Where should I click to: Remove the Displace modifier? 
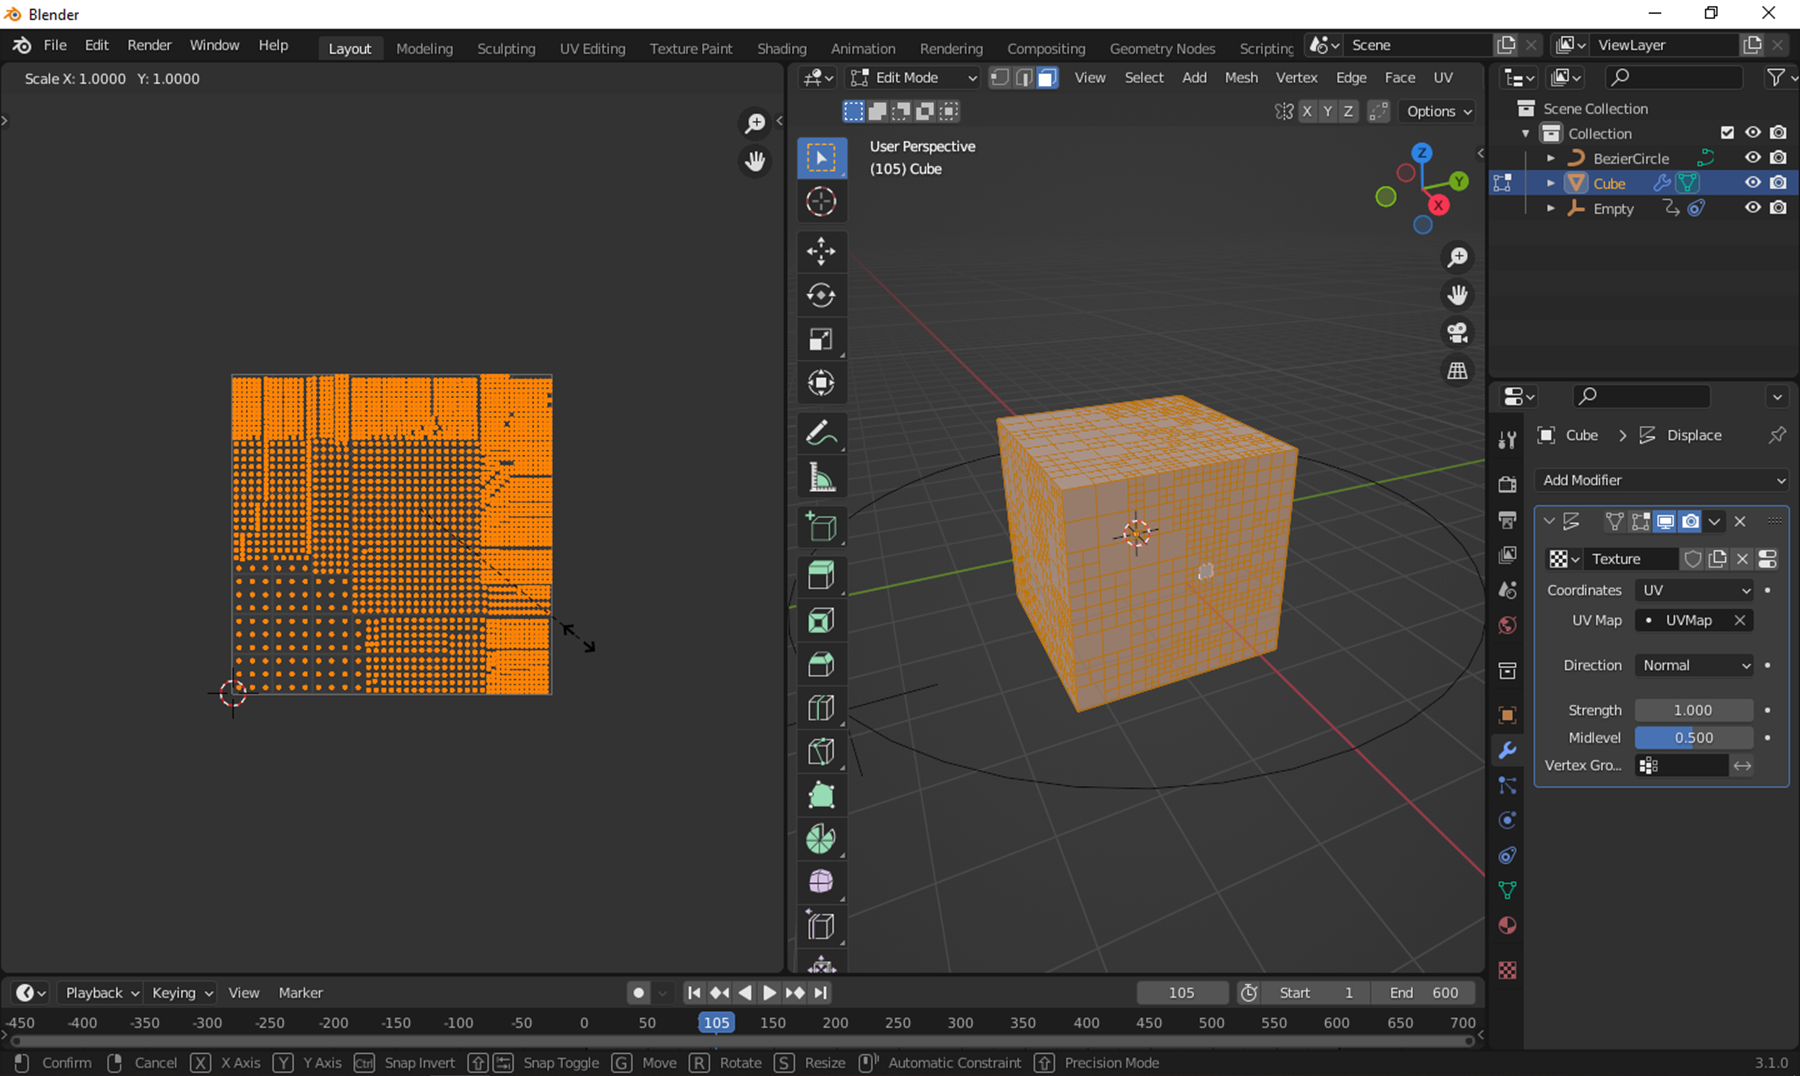(x=1740, y=521)
